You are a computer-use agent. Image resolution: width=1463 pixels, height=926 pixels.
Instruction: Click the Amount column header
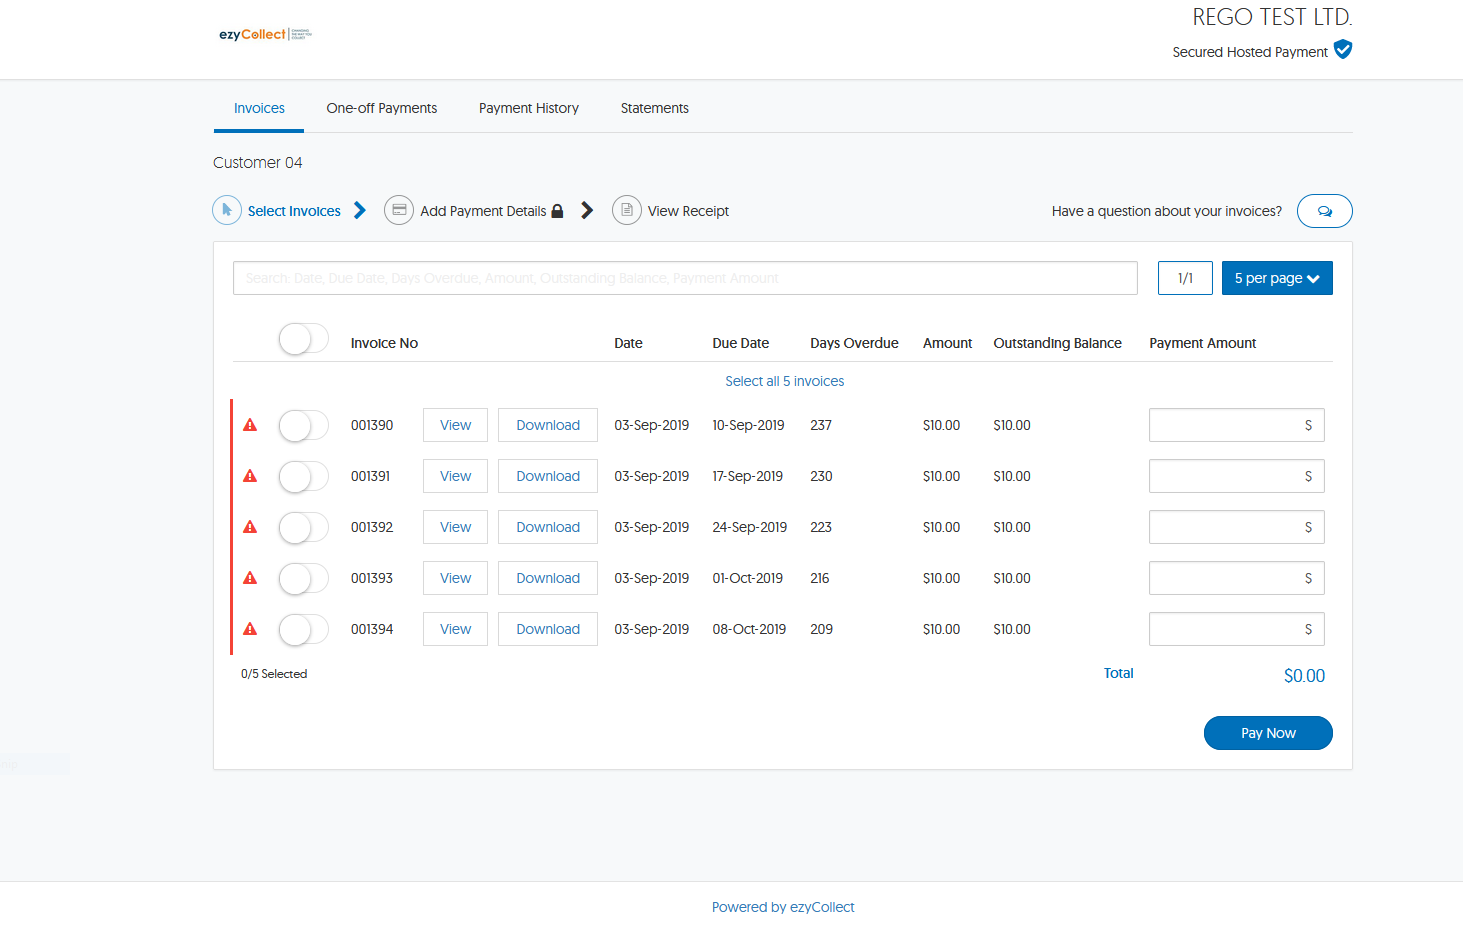[947, 343]
